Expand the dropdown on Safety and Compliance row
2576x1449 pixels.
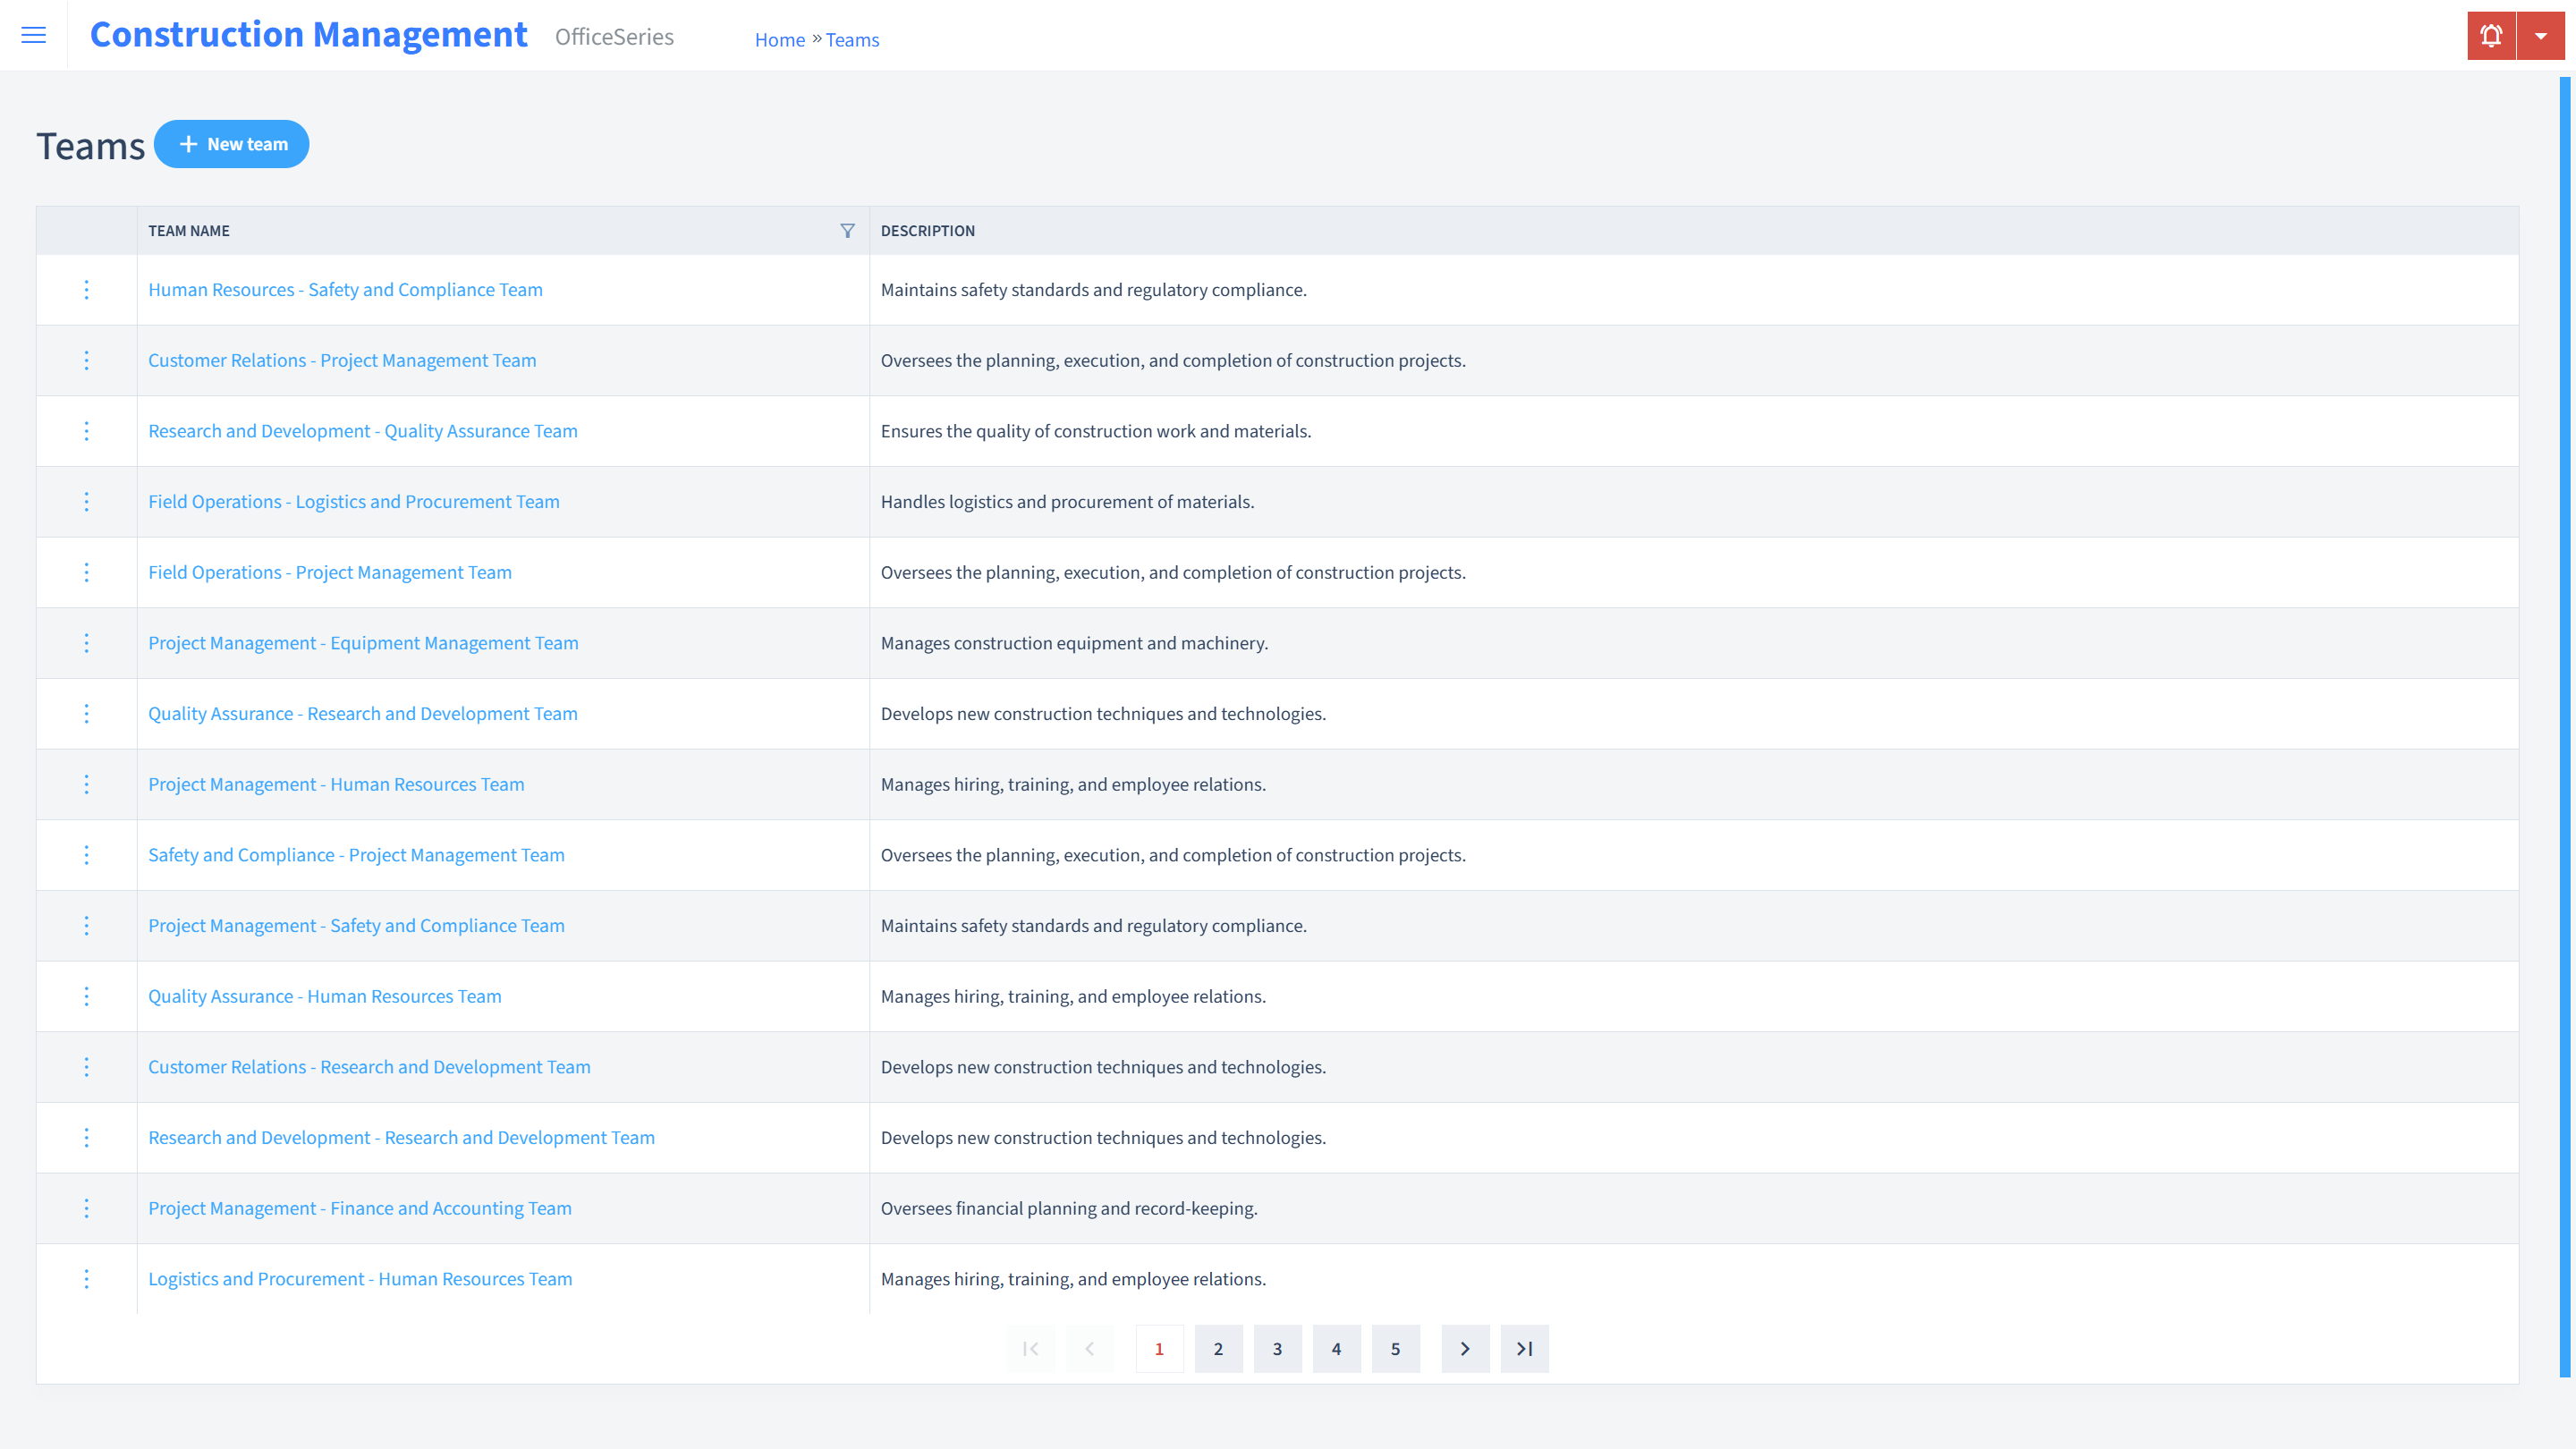87,854
